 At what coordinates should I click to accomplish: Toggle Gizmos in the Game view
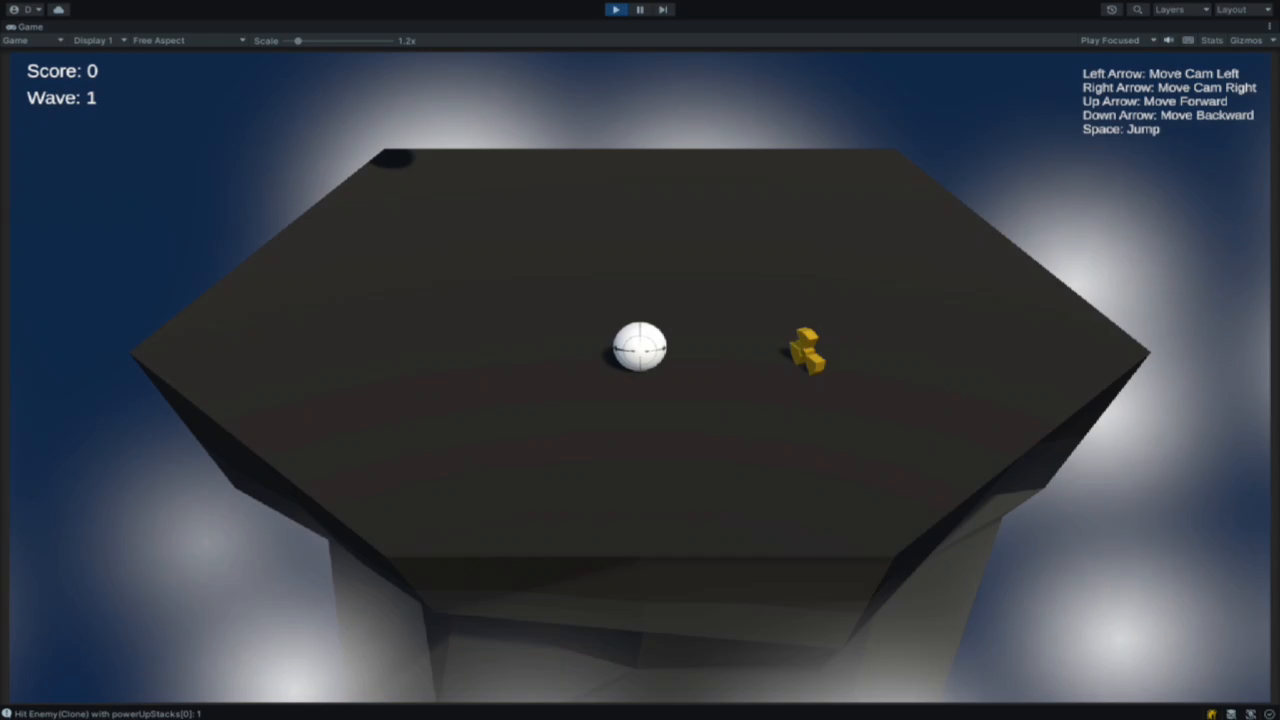click(x=1245, y=40)
